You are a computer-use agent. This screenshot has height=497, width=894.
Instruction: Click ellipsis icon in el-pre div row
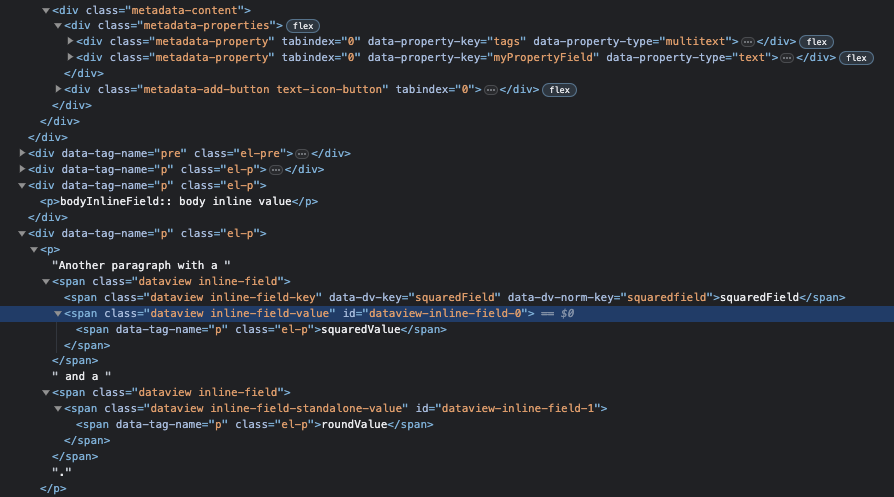click(302, 153)
